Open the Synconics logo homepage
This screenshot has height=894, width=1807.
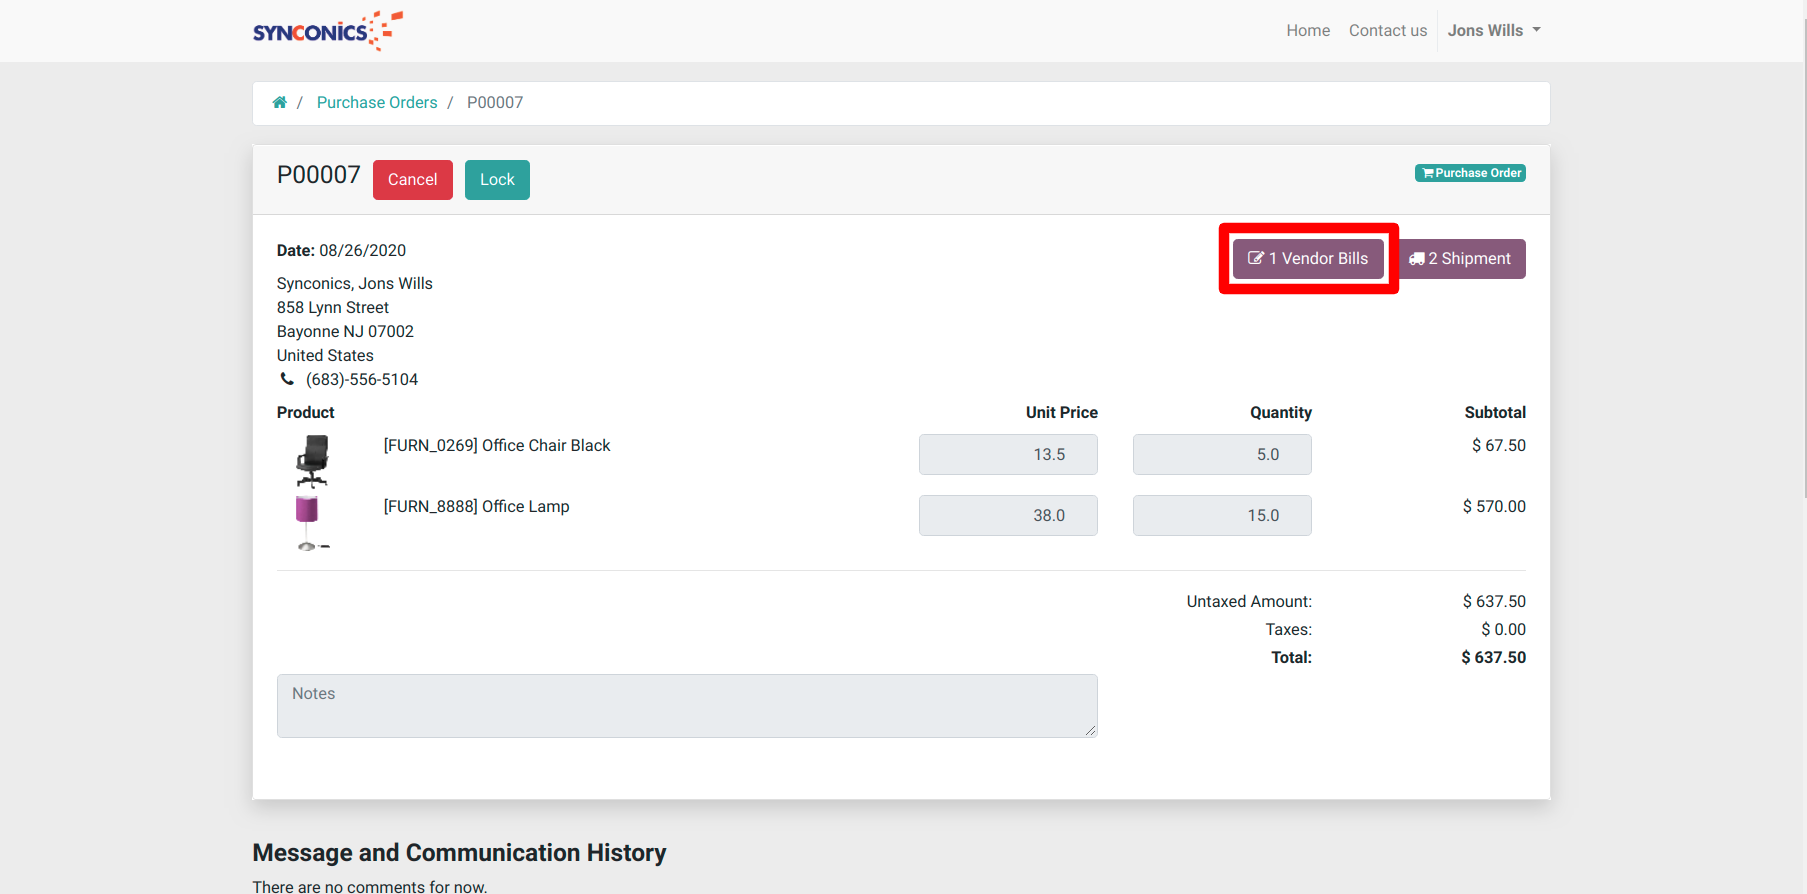328,31
